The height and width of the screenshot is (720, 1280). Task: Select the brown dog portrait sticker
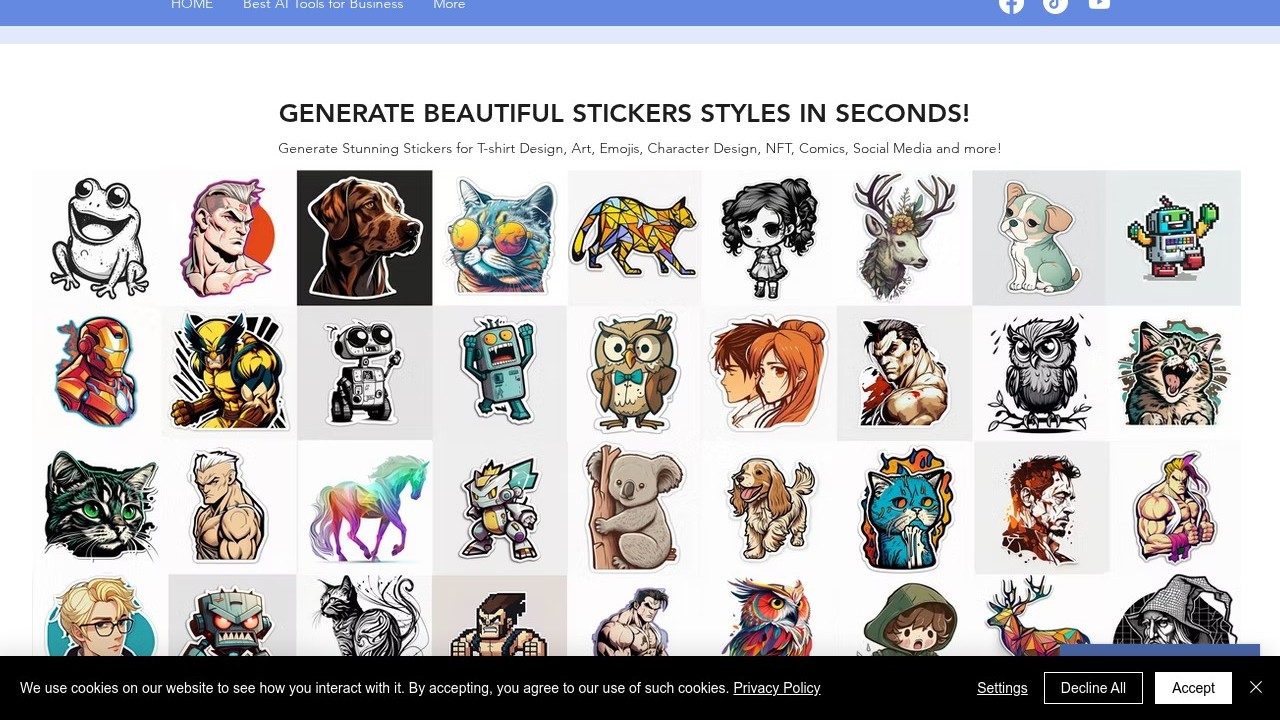(x=364, y=238)
